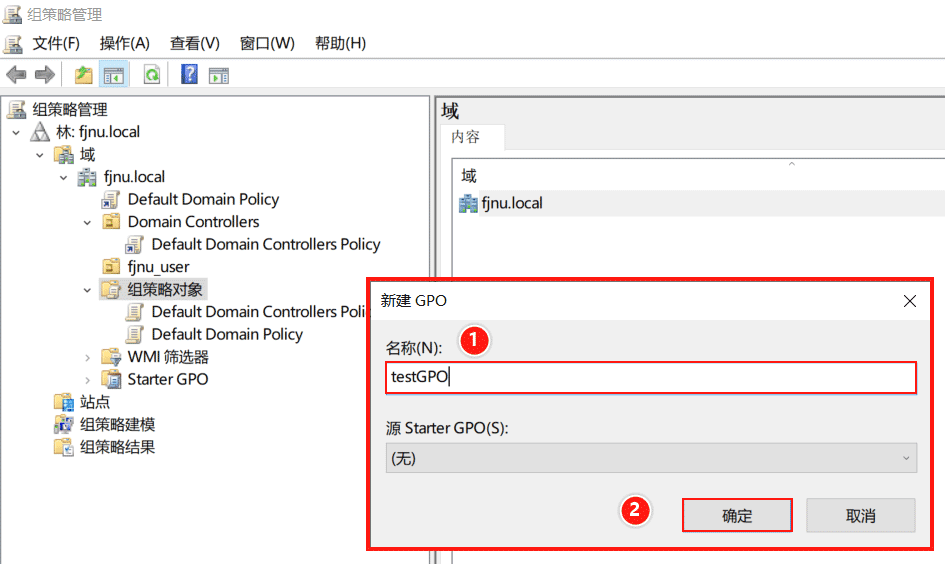This screenshot has height=564, width=945.
Task: Toggle the Show/Hide console tree icon
Action: coord(114,75)
